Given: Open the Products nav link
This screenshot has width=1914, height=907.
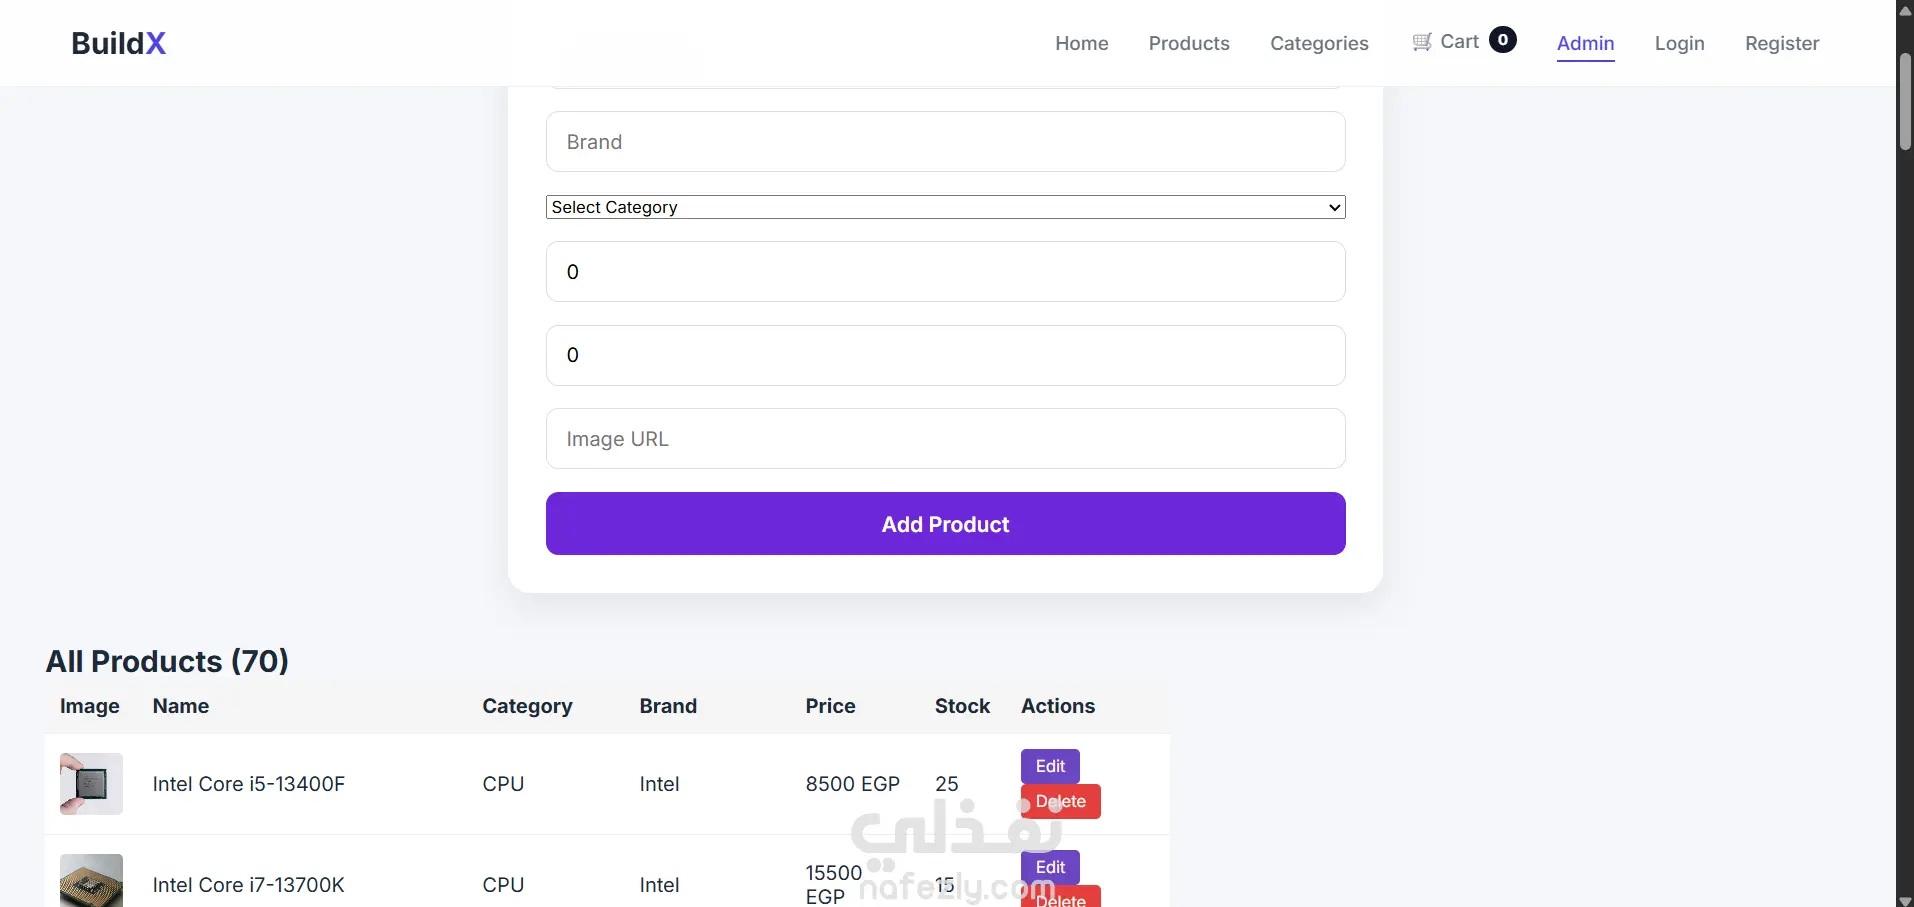Looking at the screenshot, I should [x=1189, y=43].
